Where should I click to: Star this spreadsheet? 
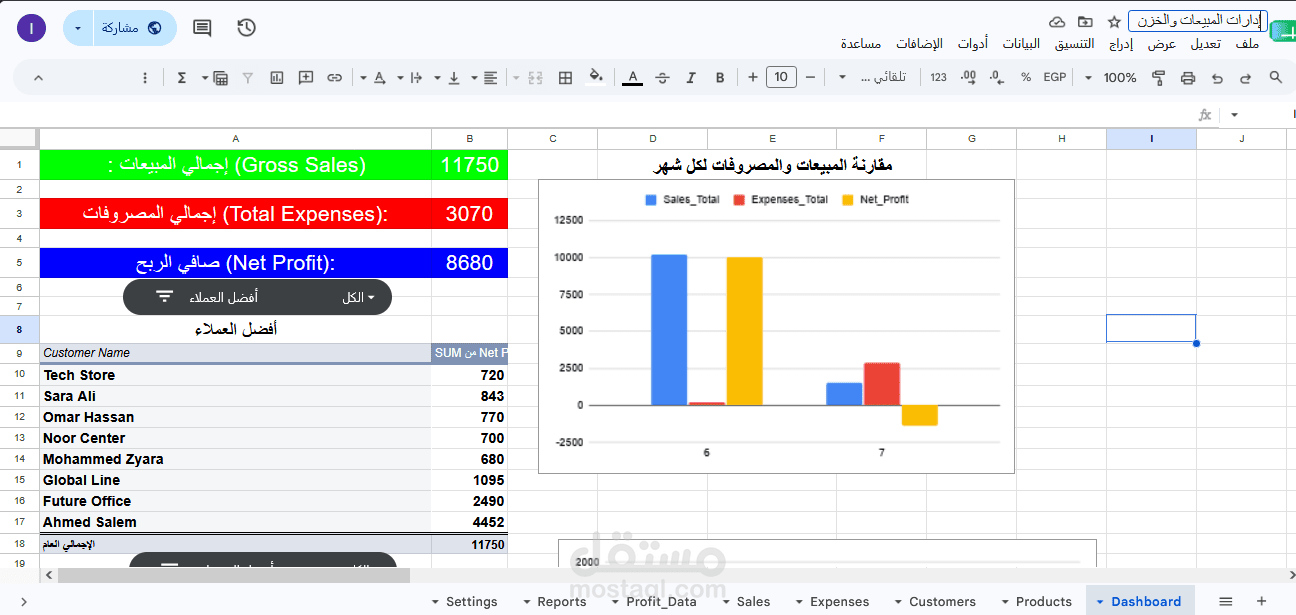click(x=1114, y=21)
